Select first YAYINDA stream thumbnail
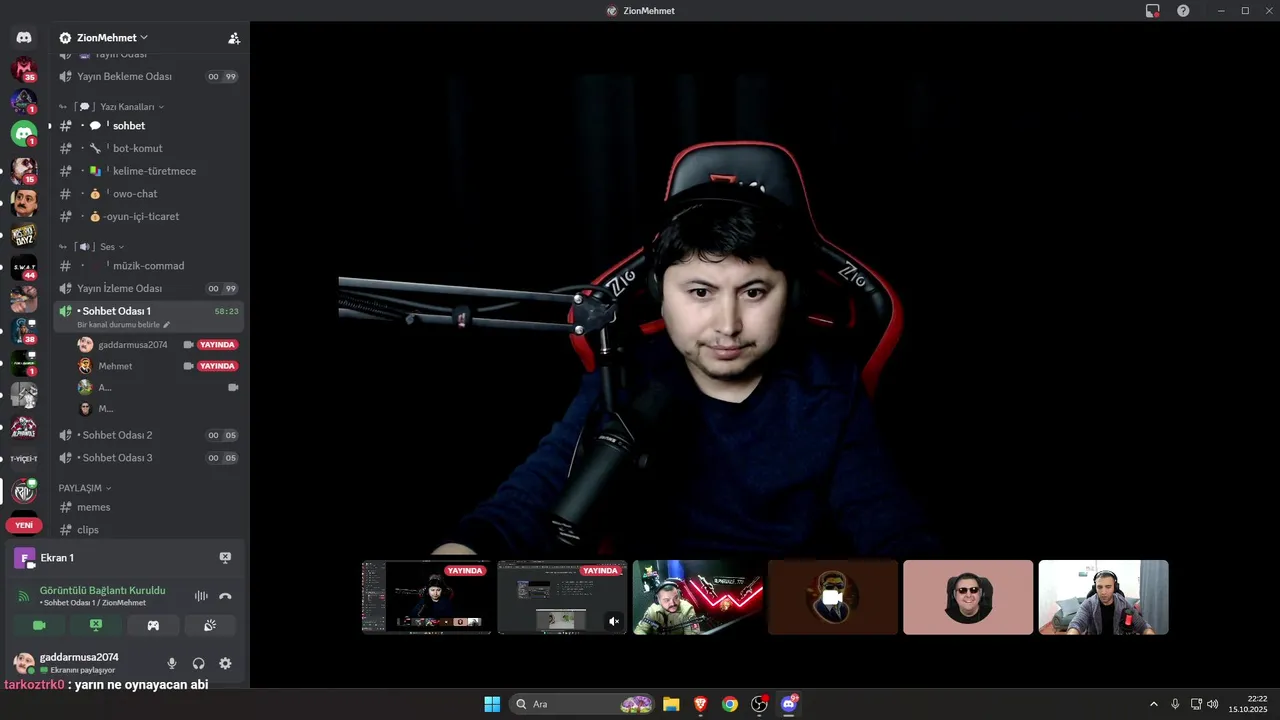Screen dimensions: 1280x720 [x=427, y=597]
